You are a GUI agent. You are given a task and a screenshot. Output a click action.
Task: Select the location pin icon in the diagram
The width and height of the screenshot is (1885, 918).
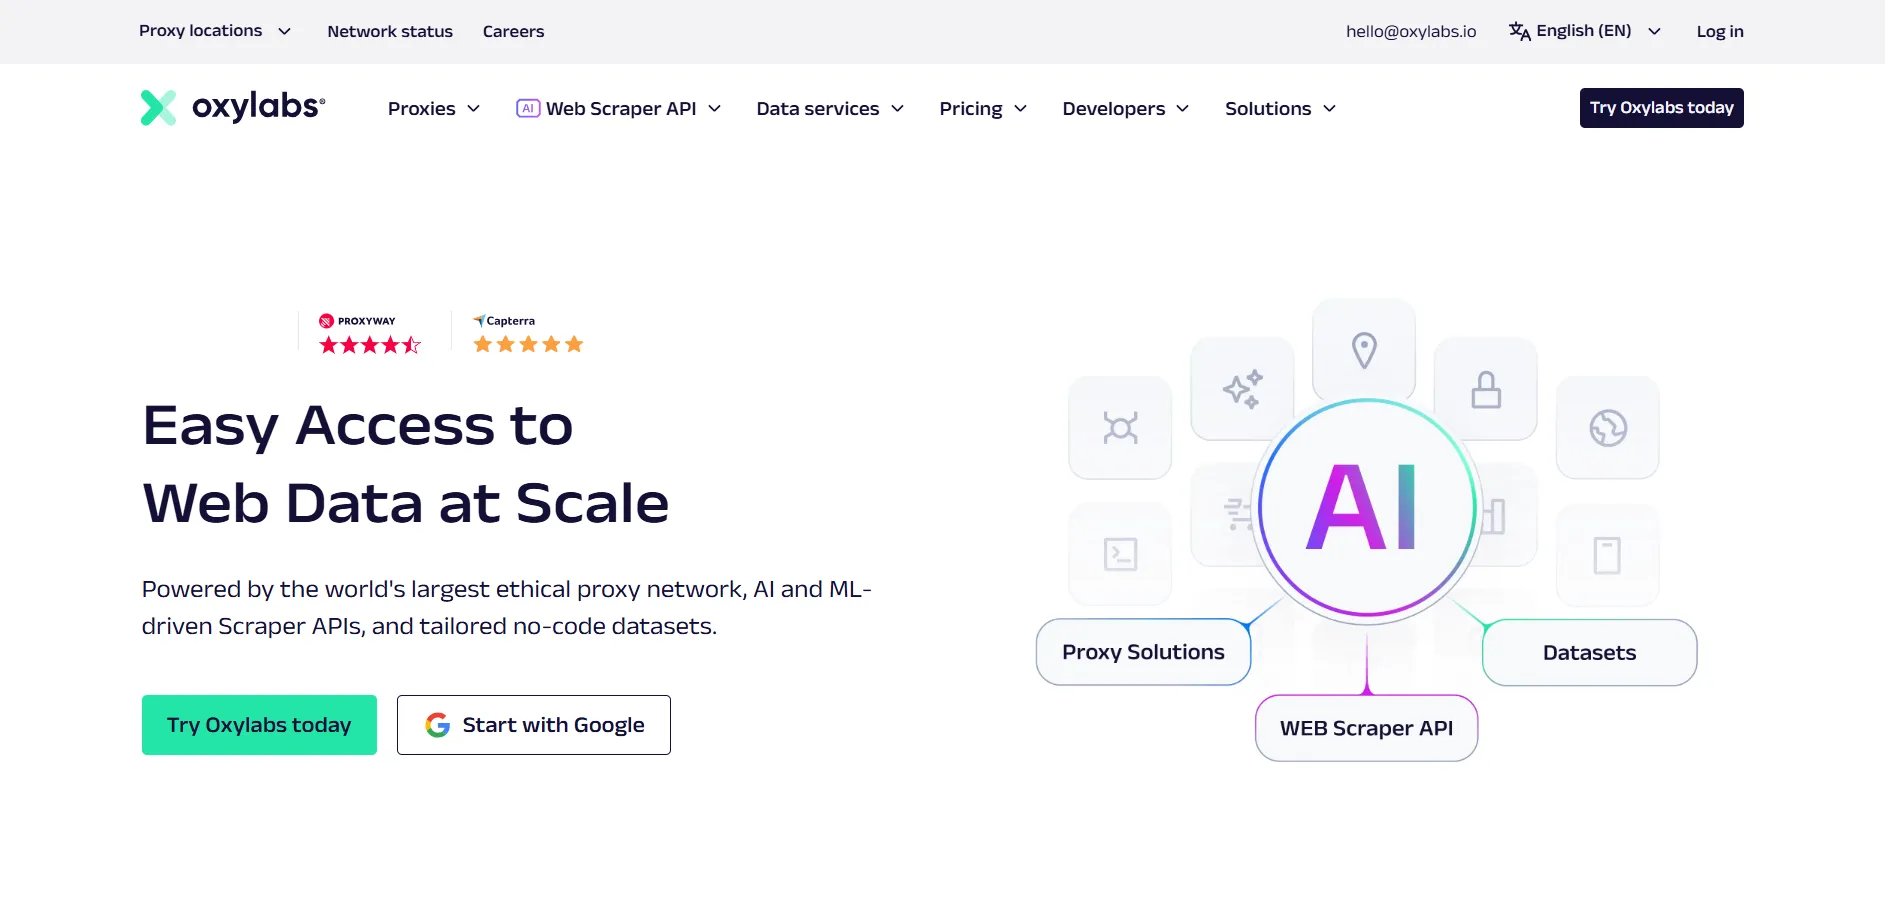point(1364,350)
